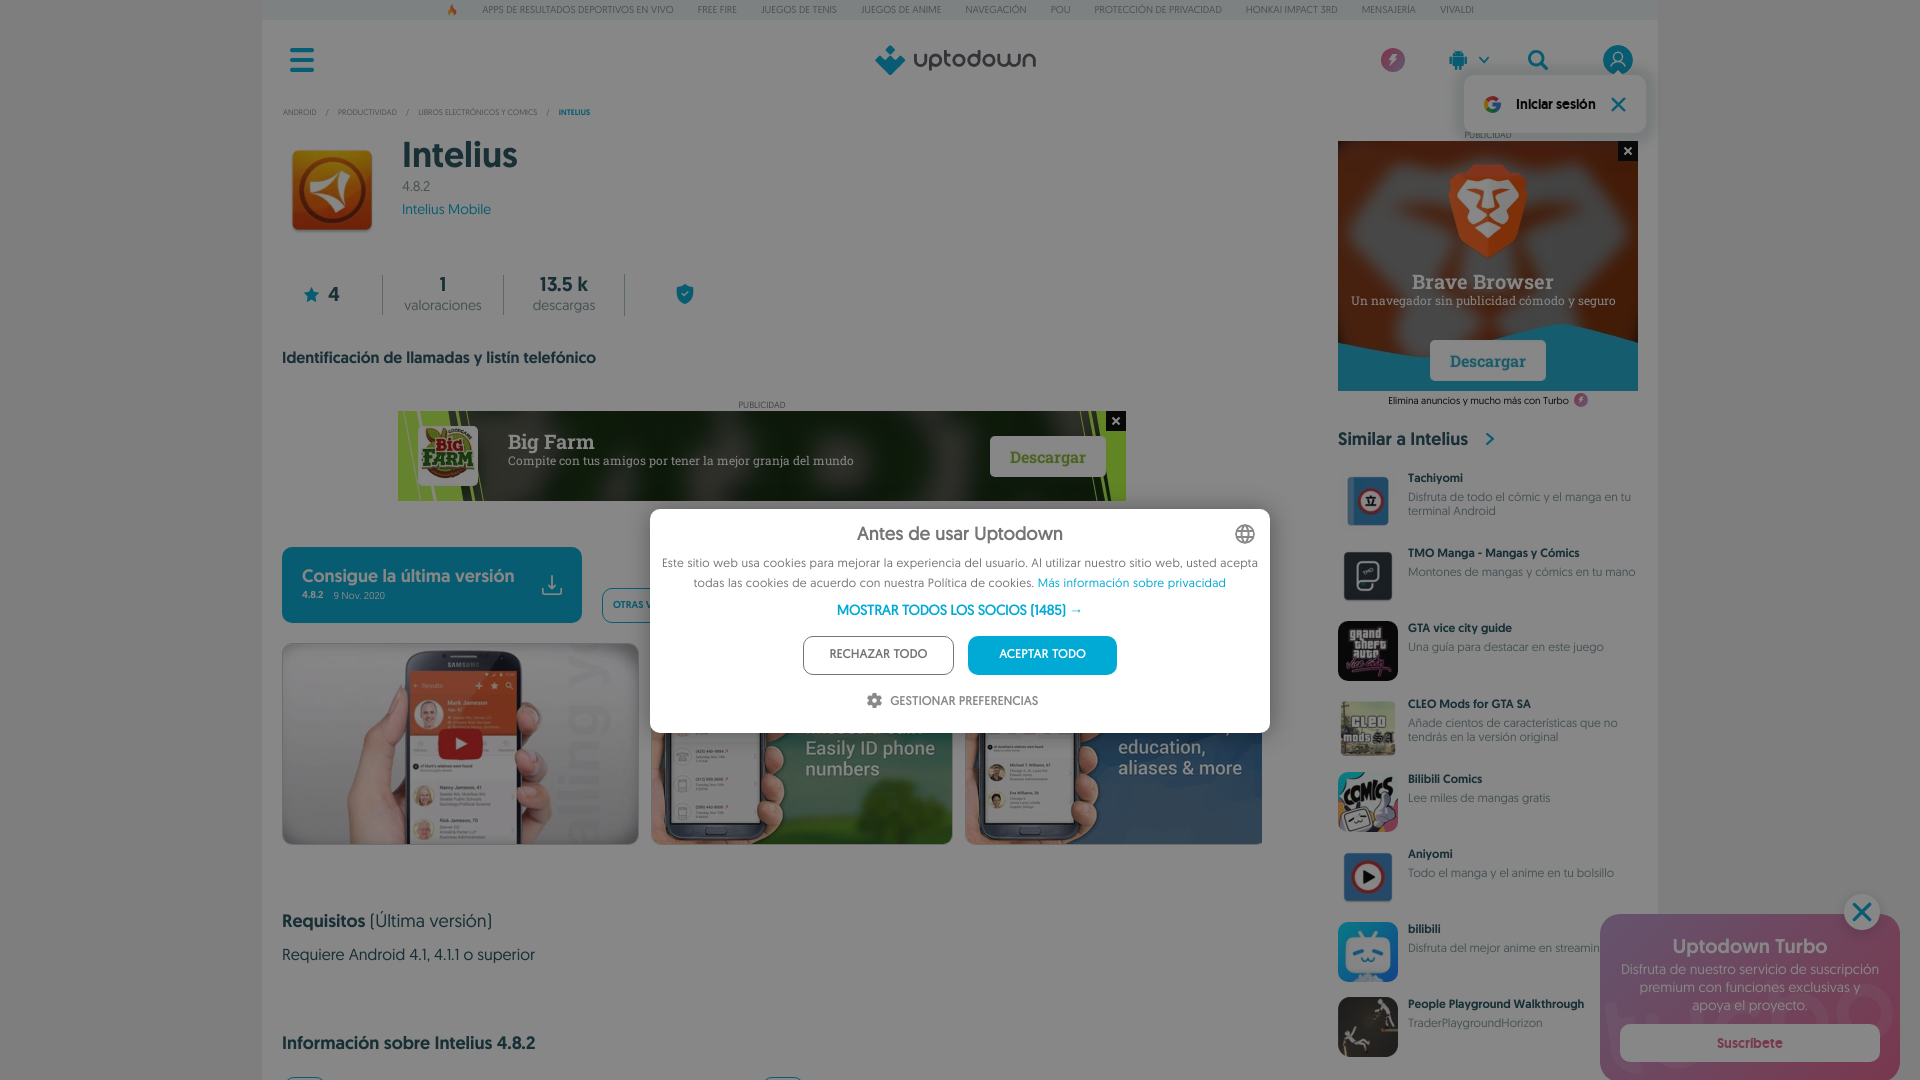1920x1080 pixels.
Task: Click the globe language selector icon
Action: pyautogui.click(x=1245, y=533)
